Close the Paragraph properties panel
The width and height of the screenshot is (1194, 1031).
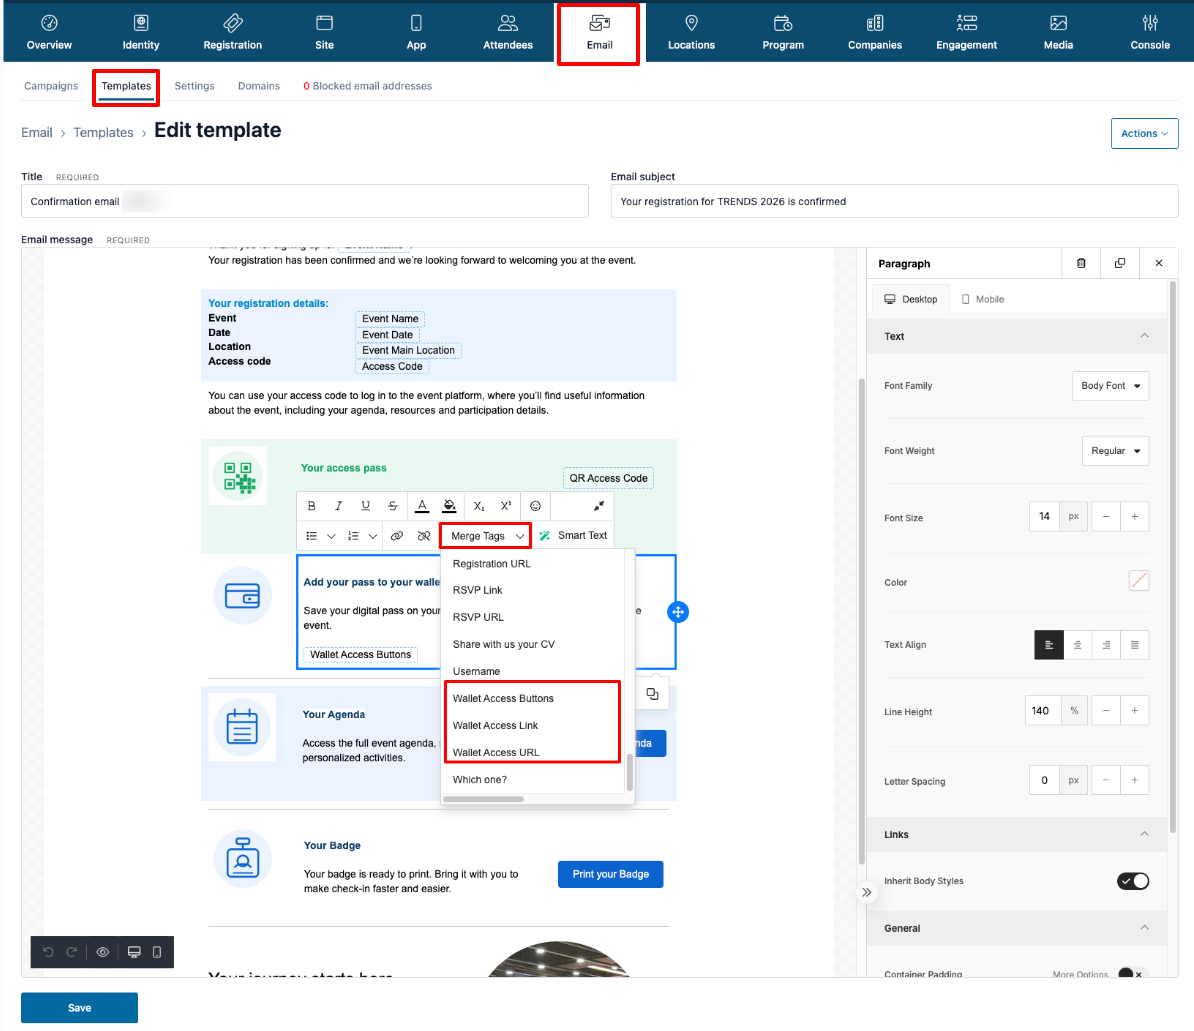1159,263
